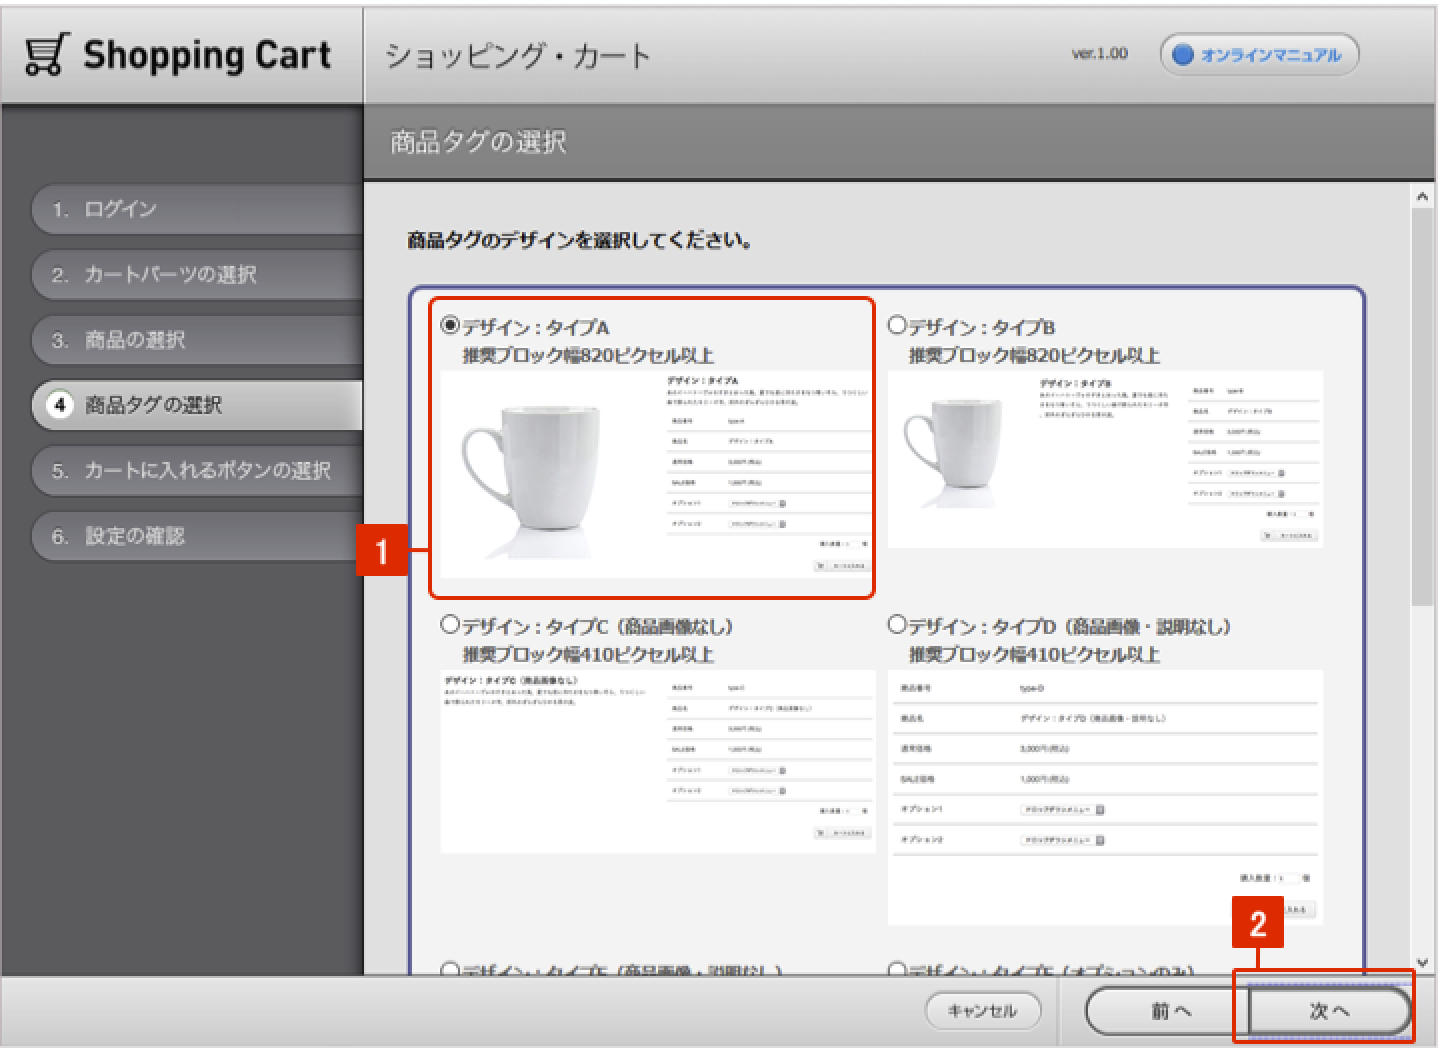The image size is (1438, 1052).
Task: Click the 次へ next button
Action: [x=1330, y=1011]
